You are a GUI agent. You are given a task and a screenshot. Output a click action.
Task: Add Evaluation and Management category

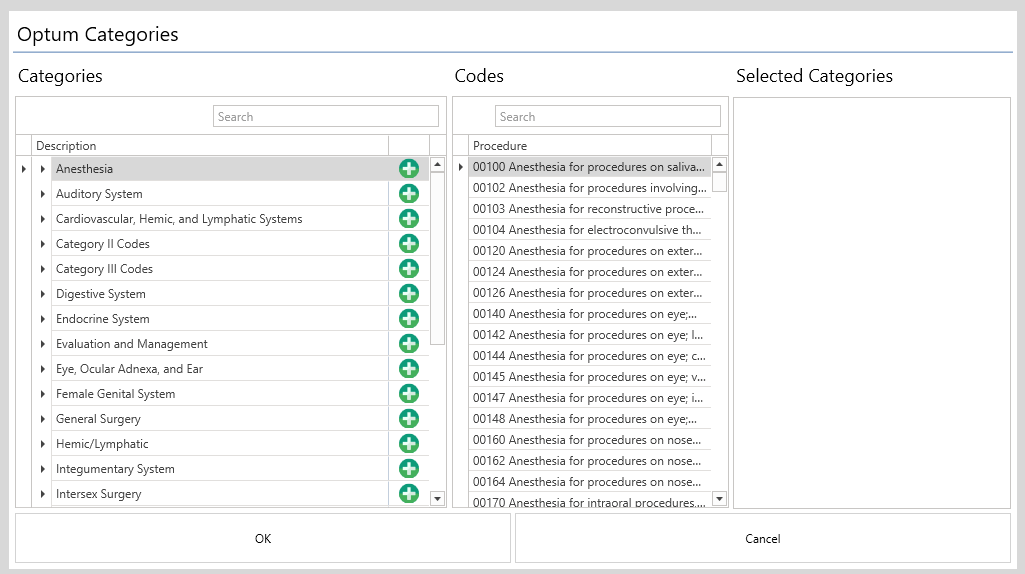[409, 344]
